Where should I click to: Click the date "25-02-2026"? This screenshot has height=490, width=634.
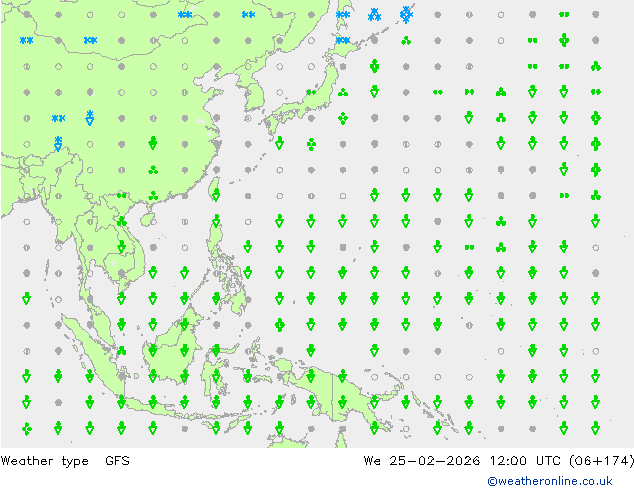[435, 460]
